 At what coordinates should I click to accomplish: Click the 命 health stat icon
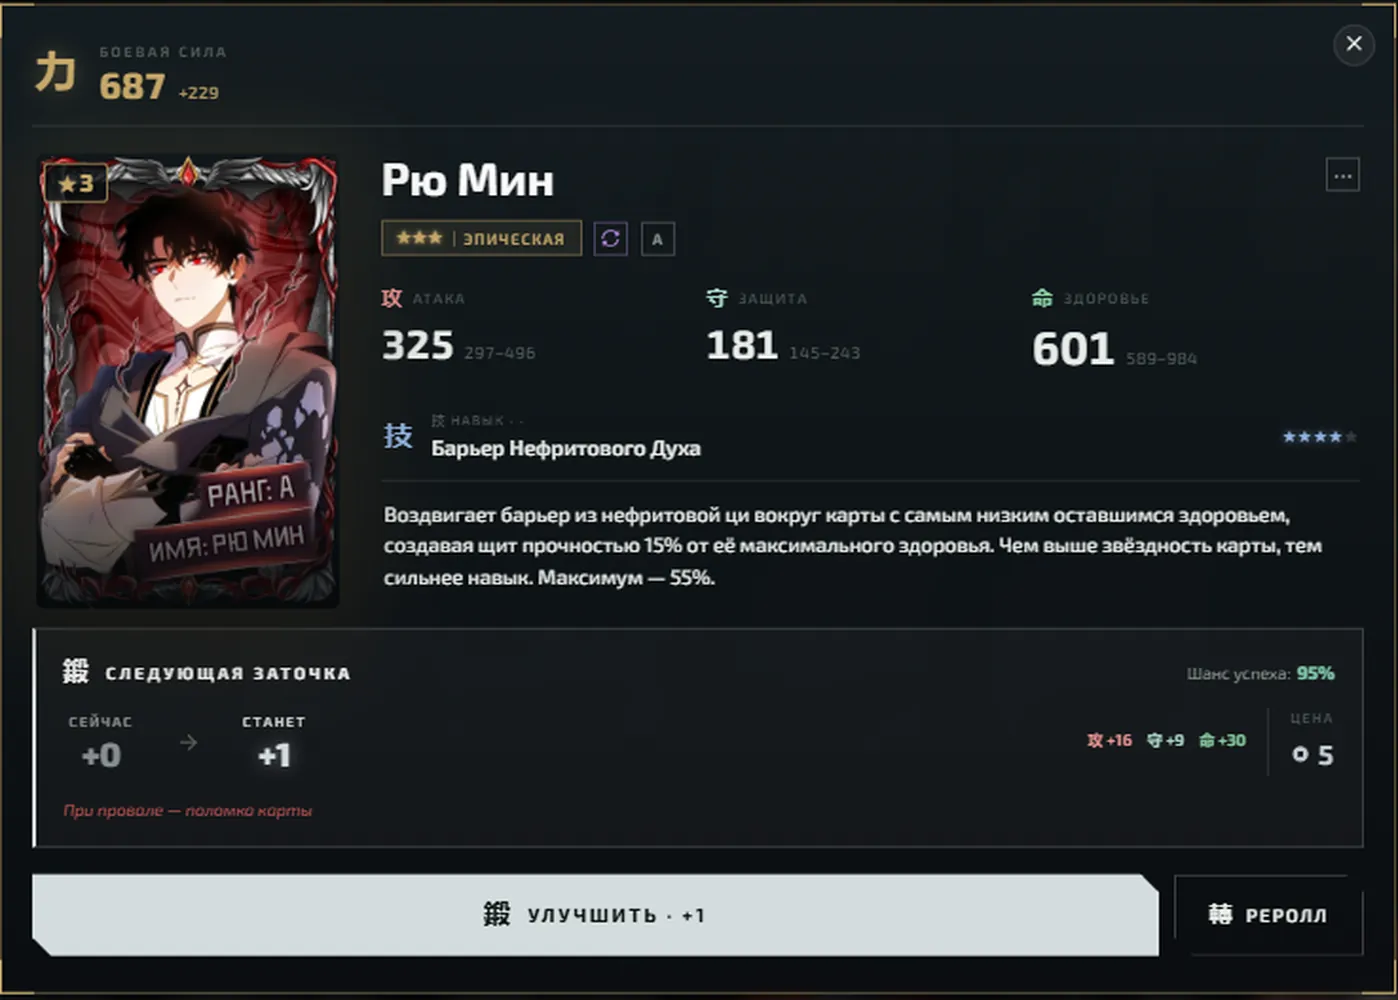(x=1042, y=298)
